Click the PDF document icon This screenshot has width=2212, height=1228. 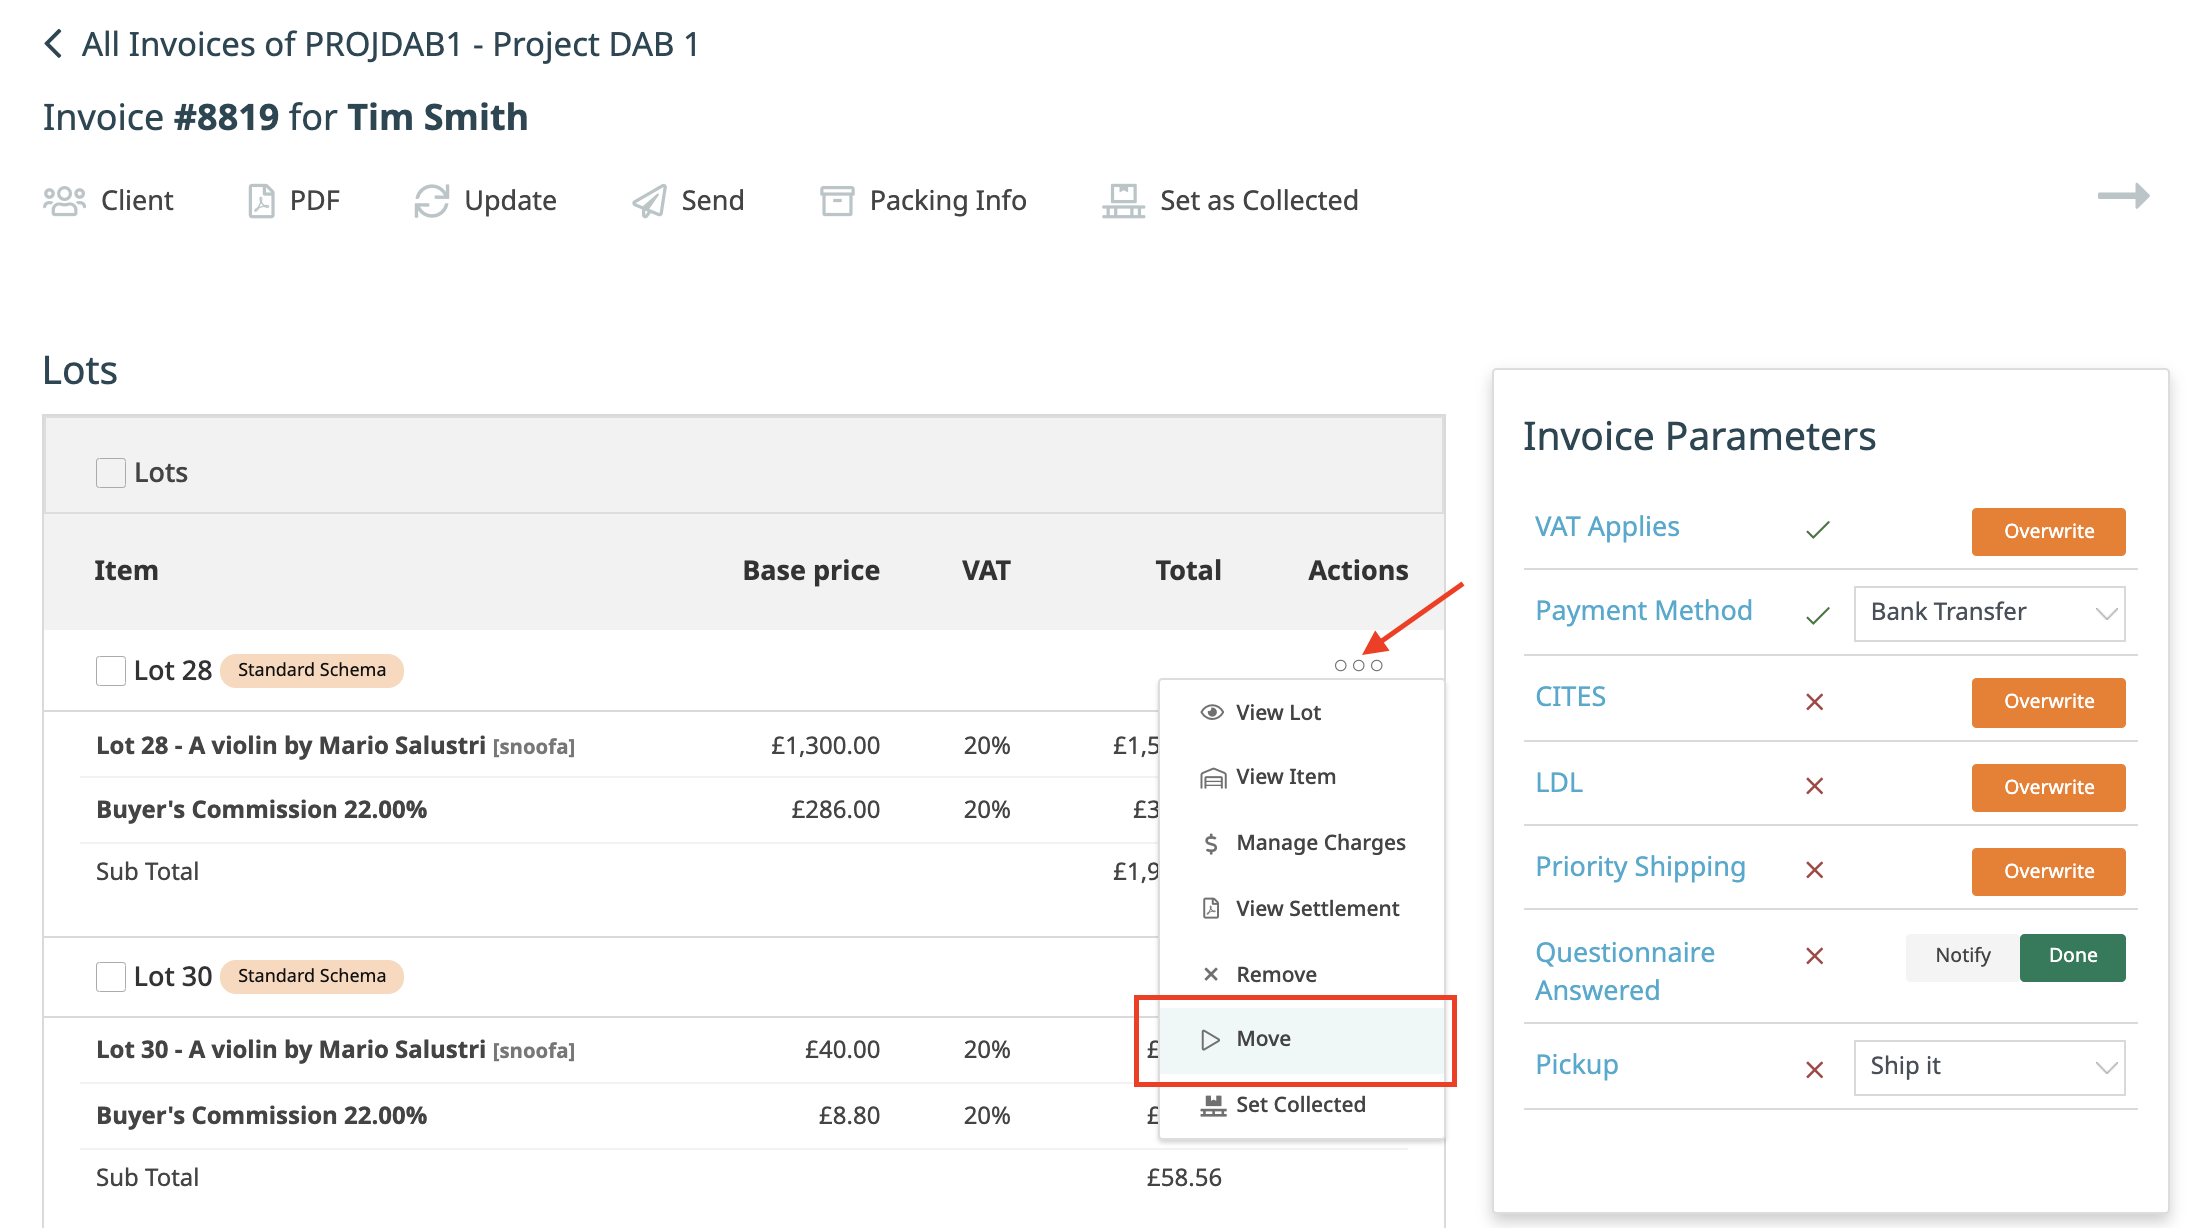[261, 201]
